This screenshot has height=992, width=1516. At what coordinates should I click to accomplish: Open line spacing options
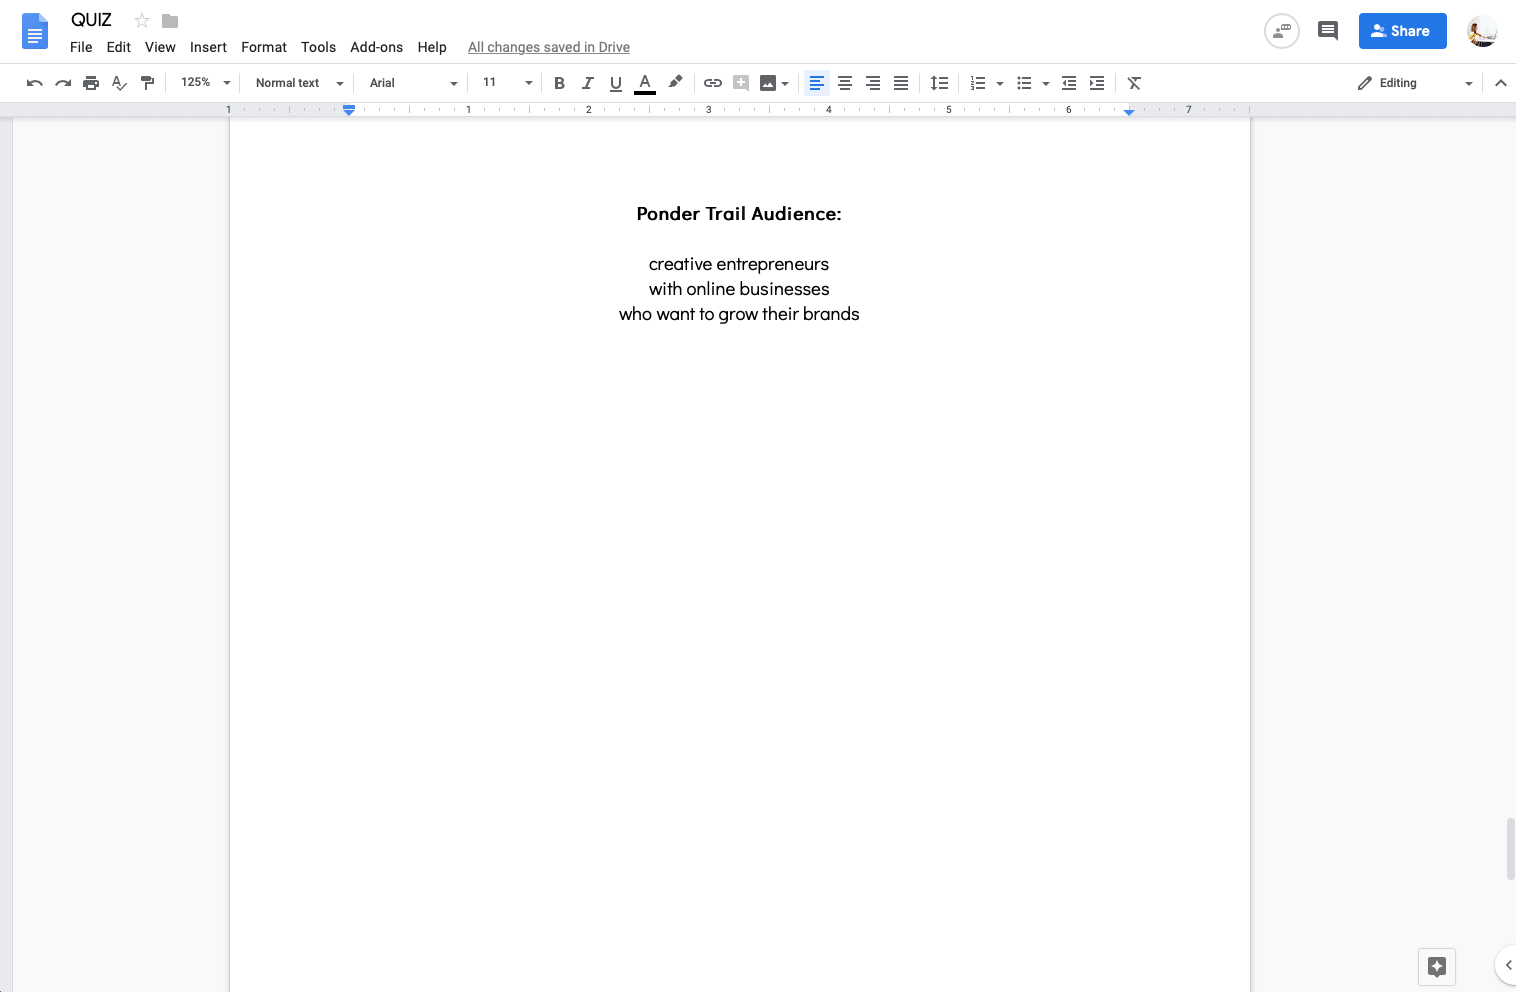(x=939, y=83)
